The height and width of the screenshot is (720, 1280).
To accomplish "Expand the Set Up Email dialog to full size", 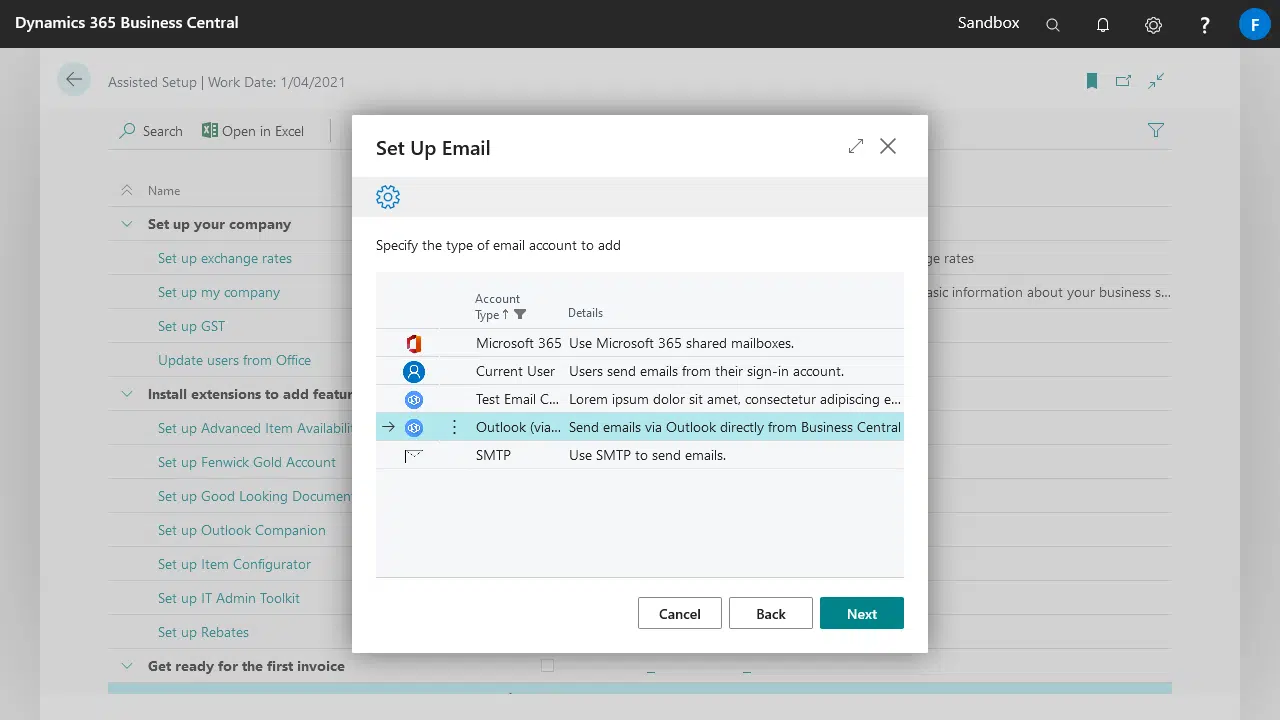I will (x=855, y=147).
